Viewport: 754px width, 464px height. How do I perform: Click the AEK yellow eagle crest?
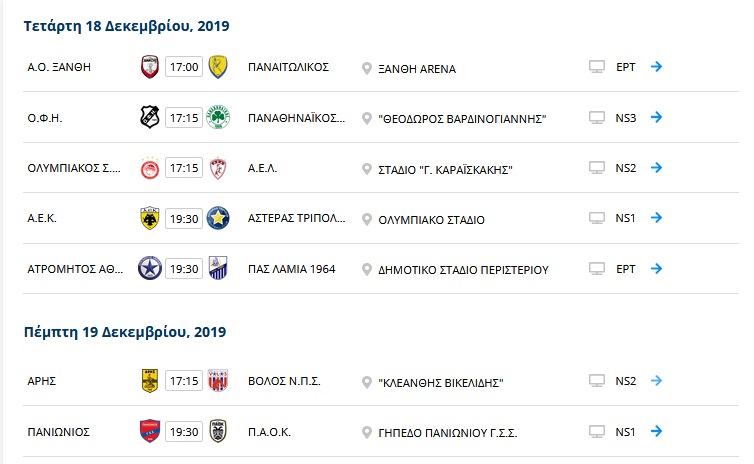click(150, 218)
